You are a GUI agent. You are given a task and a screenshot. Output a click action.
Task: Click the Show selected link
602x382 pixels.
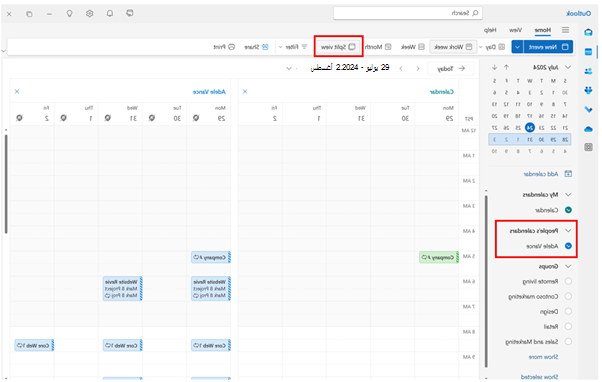click(x=539, y=377)
